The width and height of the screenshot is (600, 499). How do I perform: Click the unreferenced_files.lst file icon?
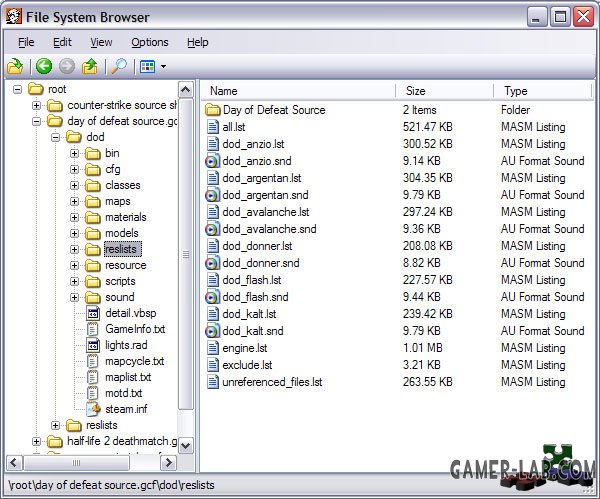coord(213,382)
